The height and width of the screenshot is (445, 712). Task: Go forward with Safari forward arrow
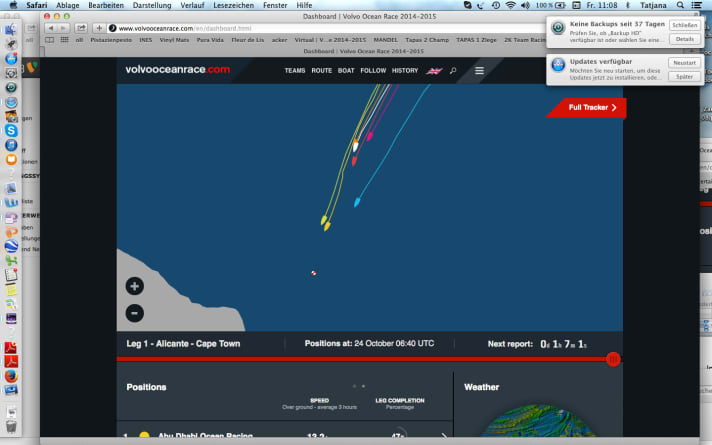click(x=63, y=28)
